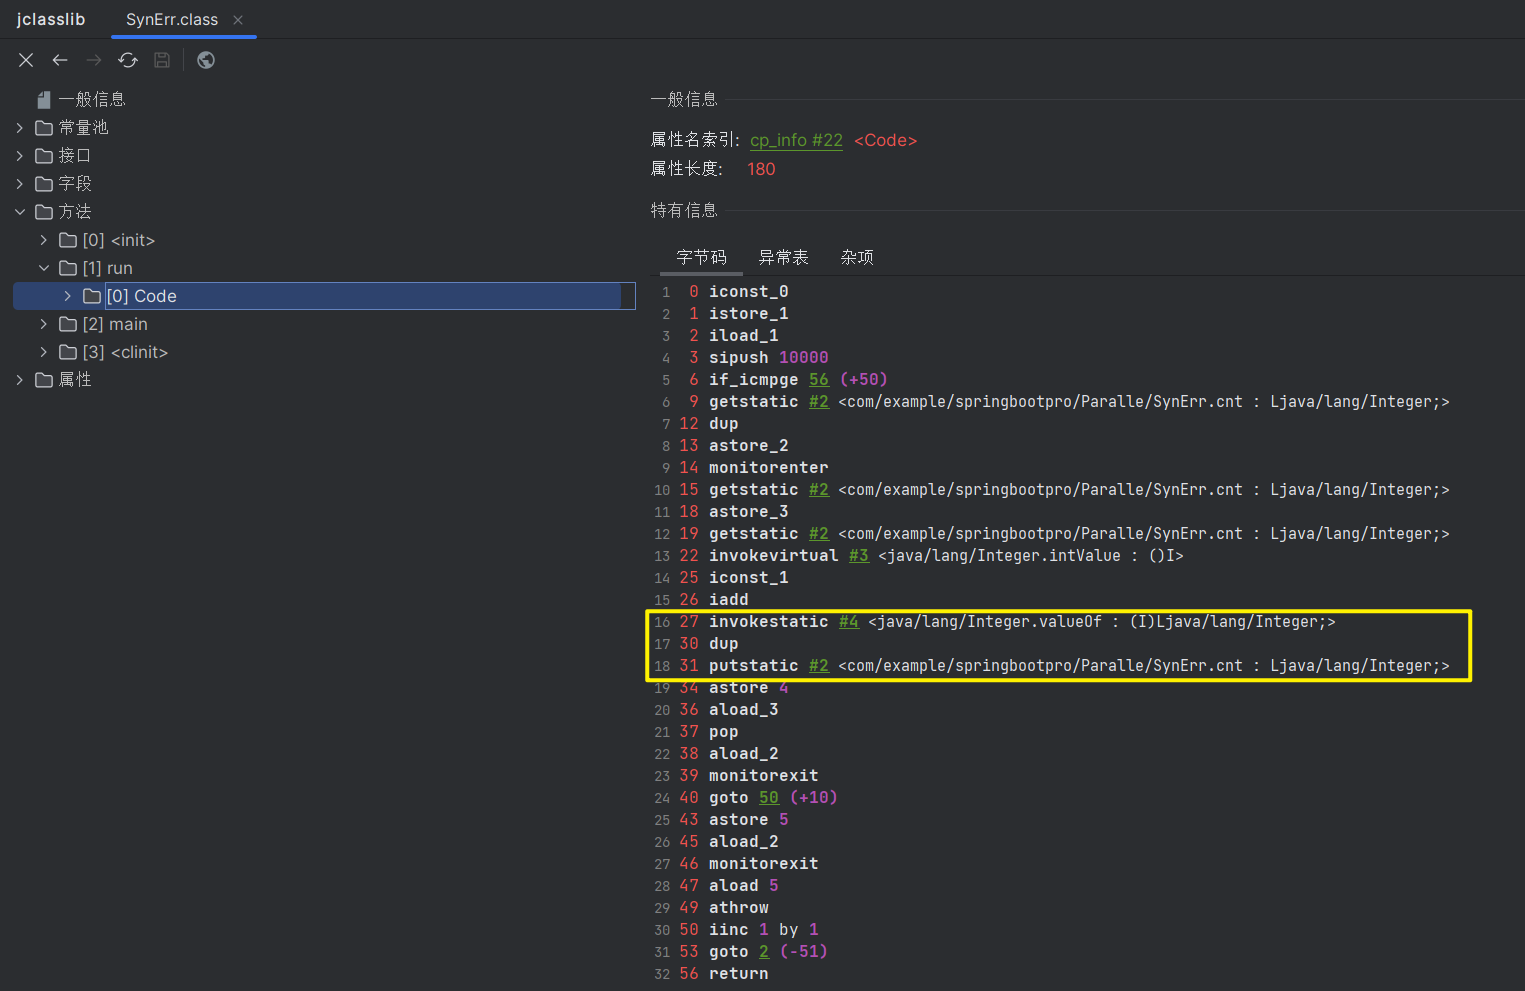Image resolution: width=1525 pixels, height=991 pixels.
Task: Click the 方法 folder icon
Action: tap(44, 211)
